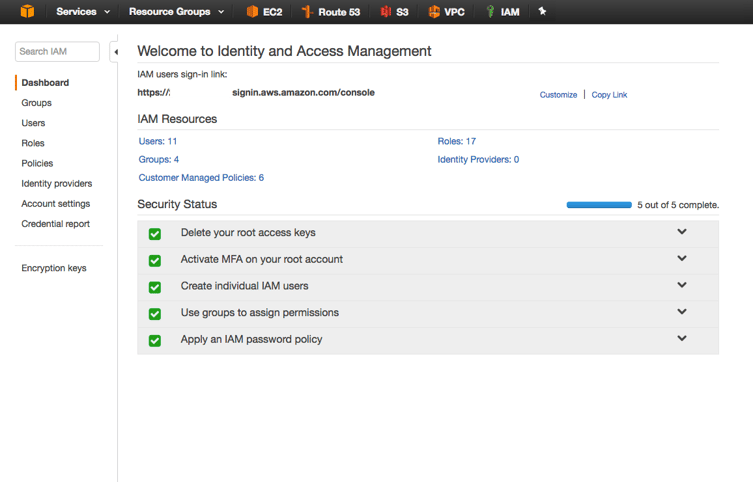
Task: Open Policies in the sidebar
Action: 37,163
